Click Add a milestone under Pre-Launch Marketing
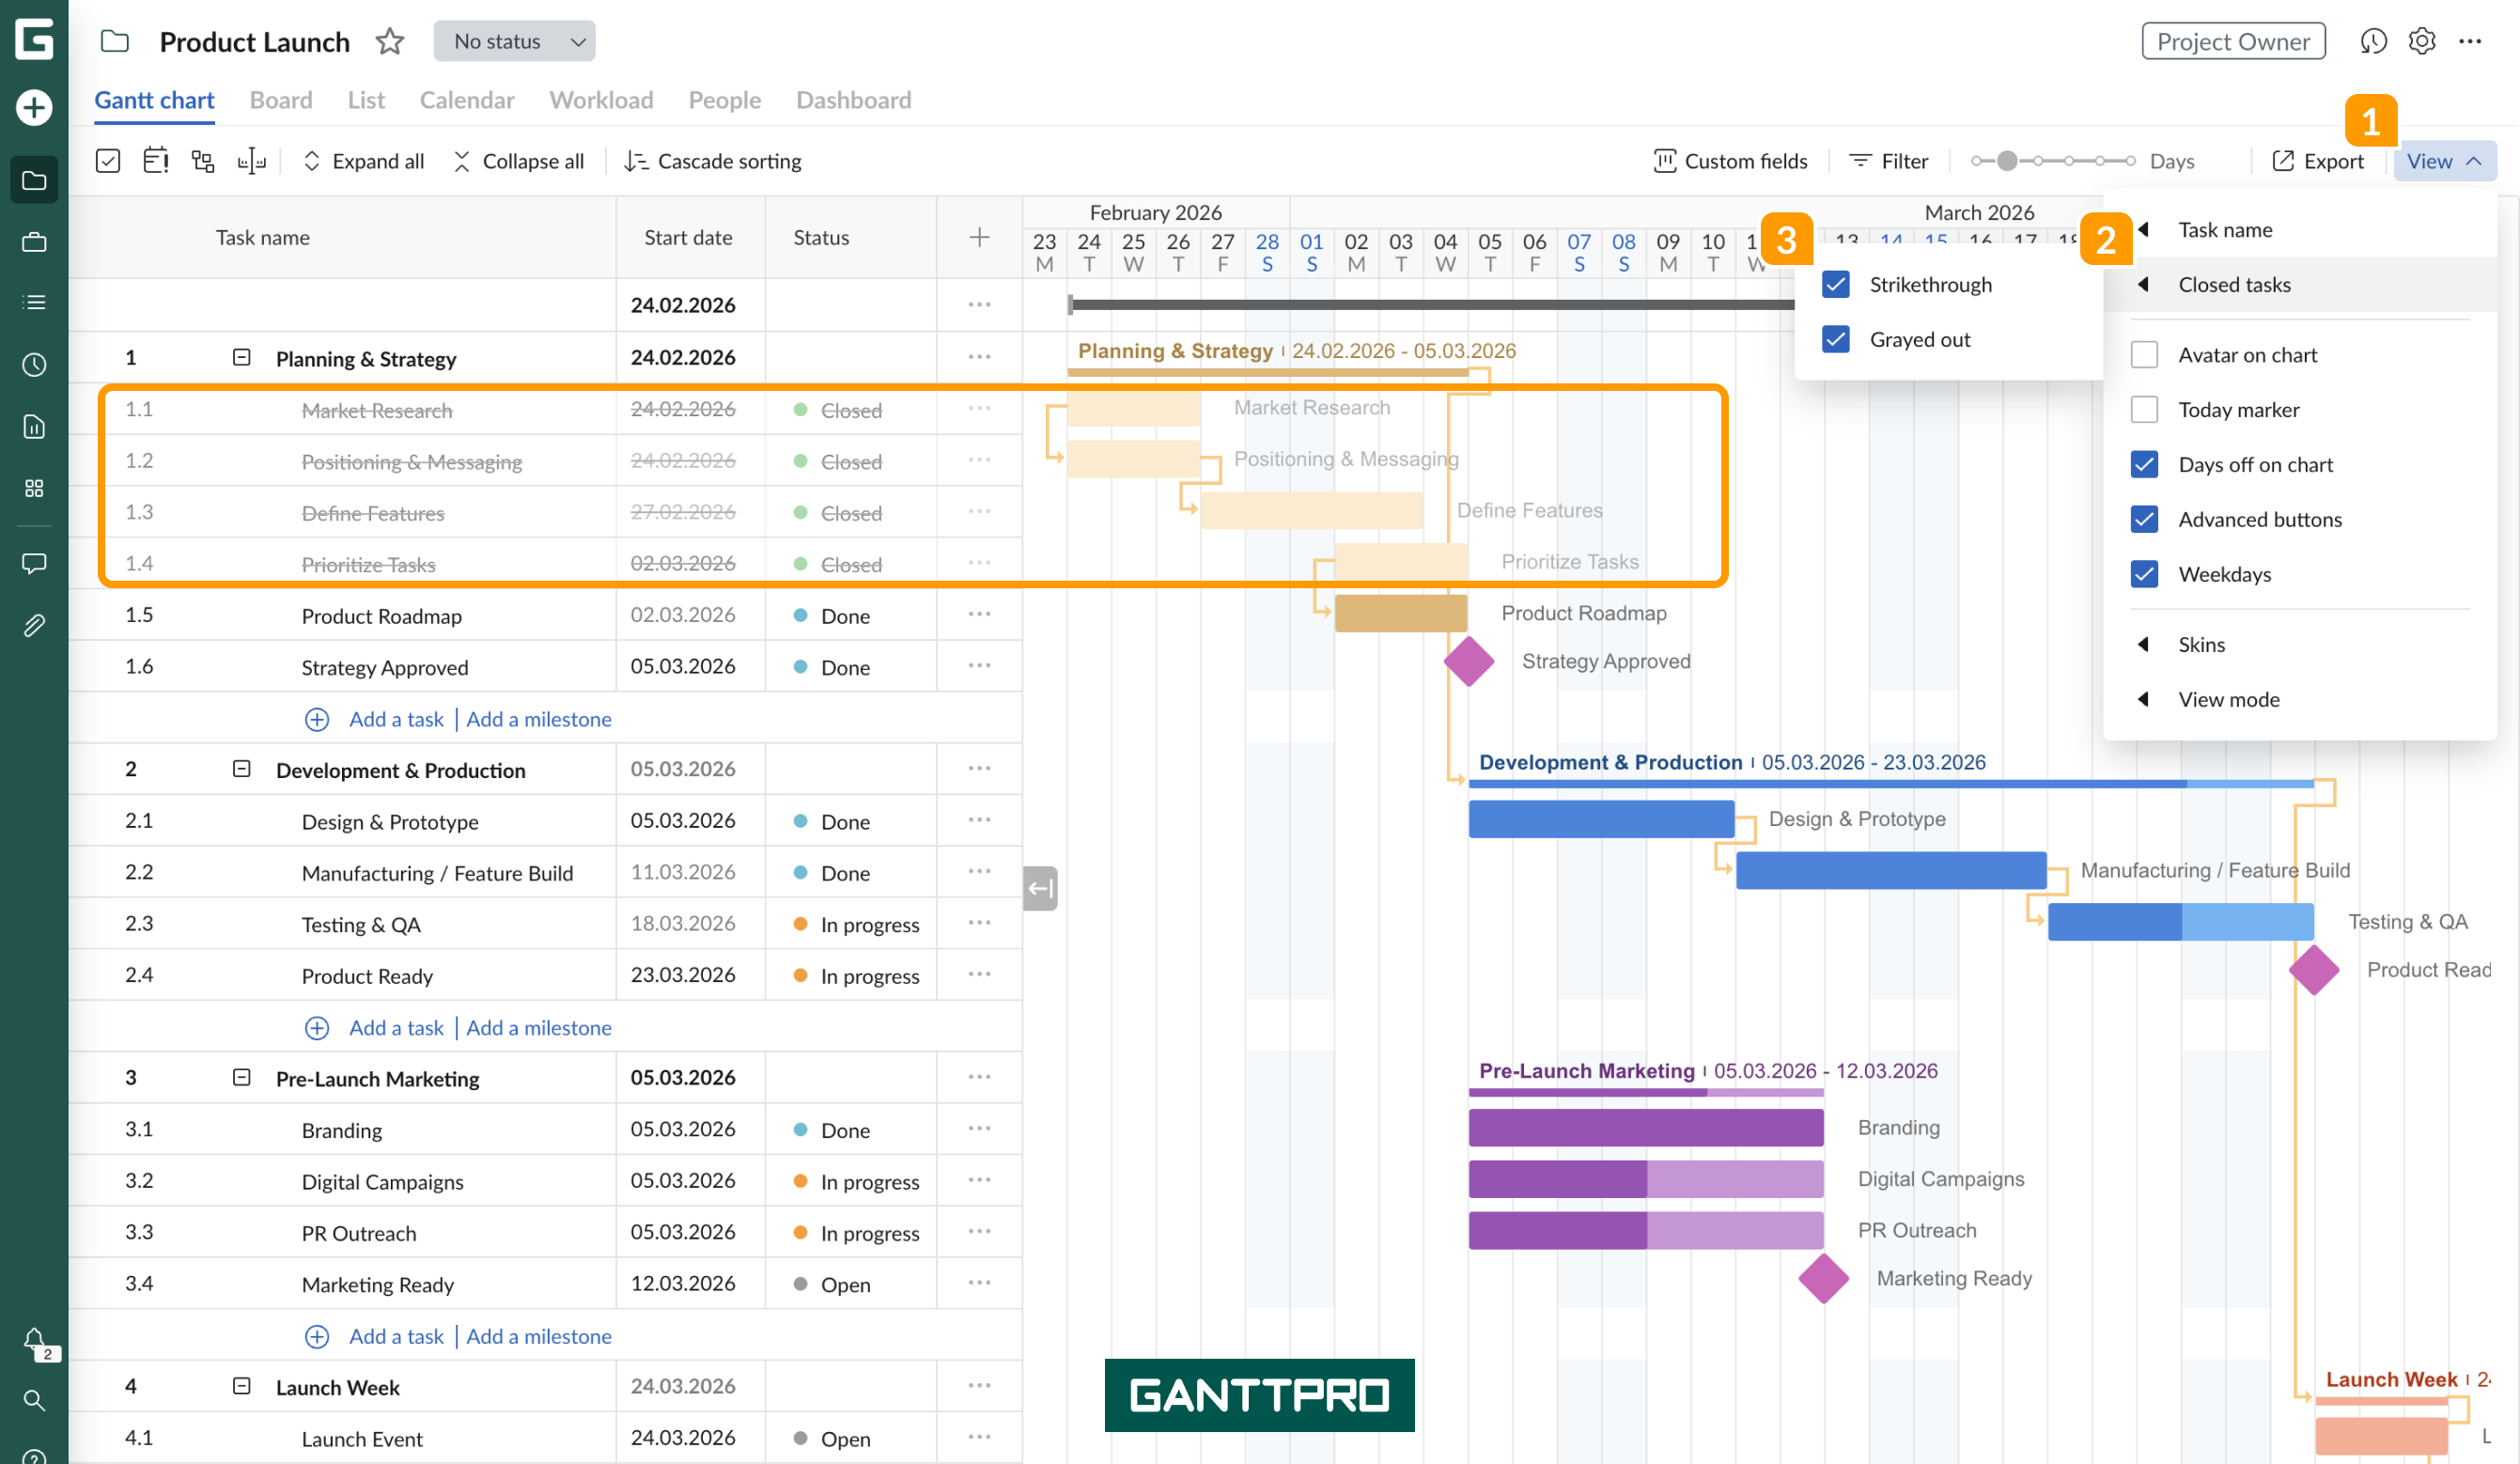The image size is (2520, 1464). (539, 1335)
